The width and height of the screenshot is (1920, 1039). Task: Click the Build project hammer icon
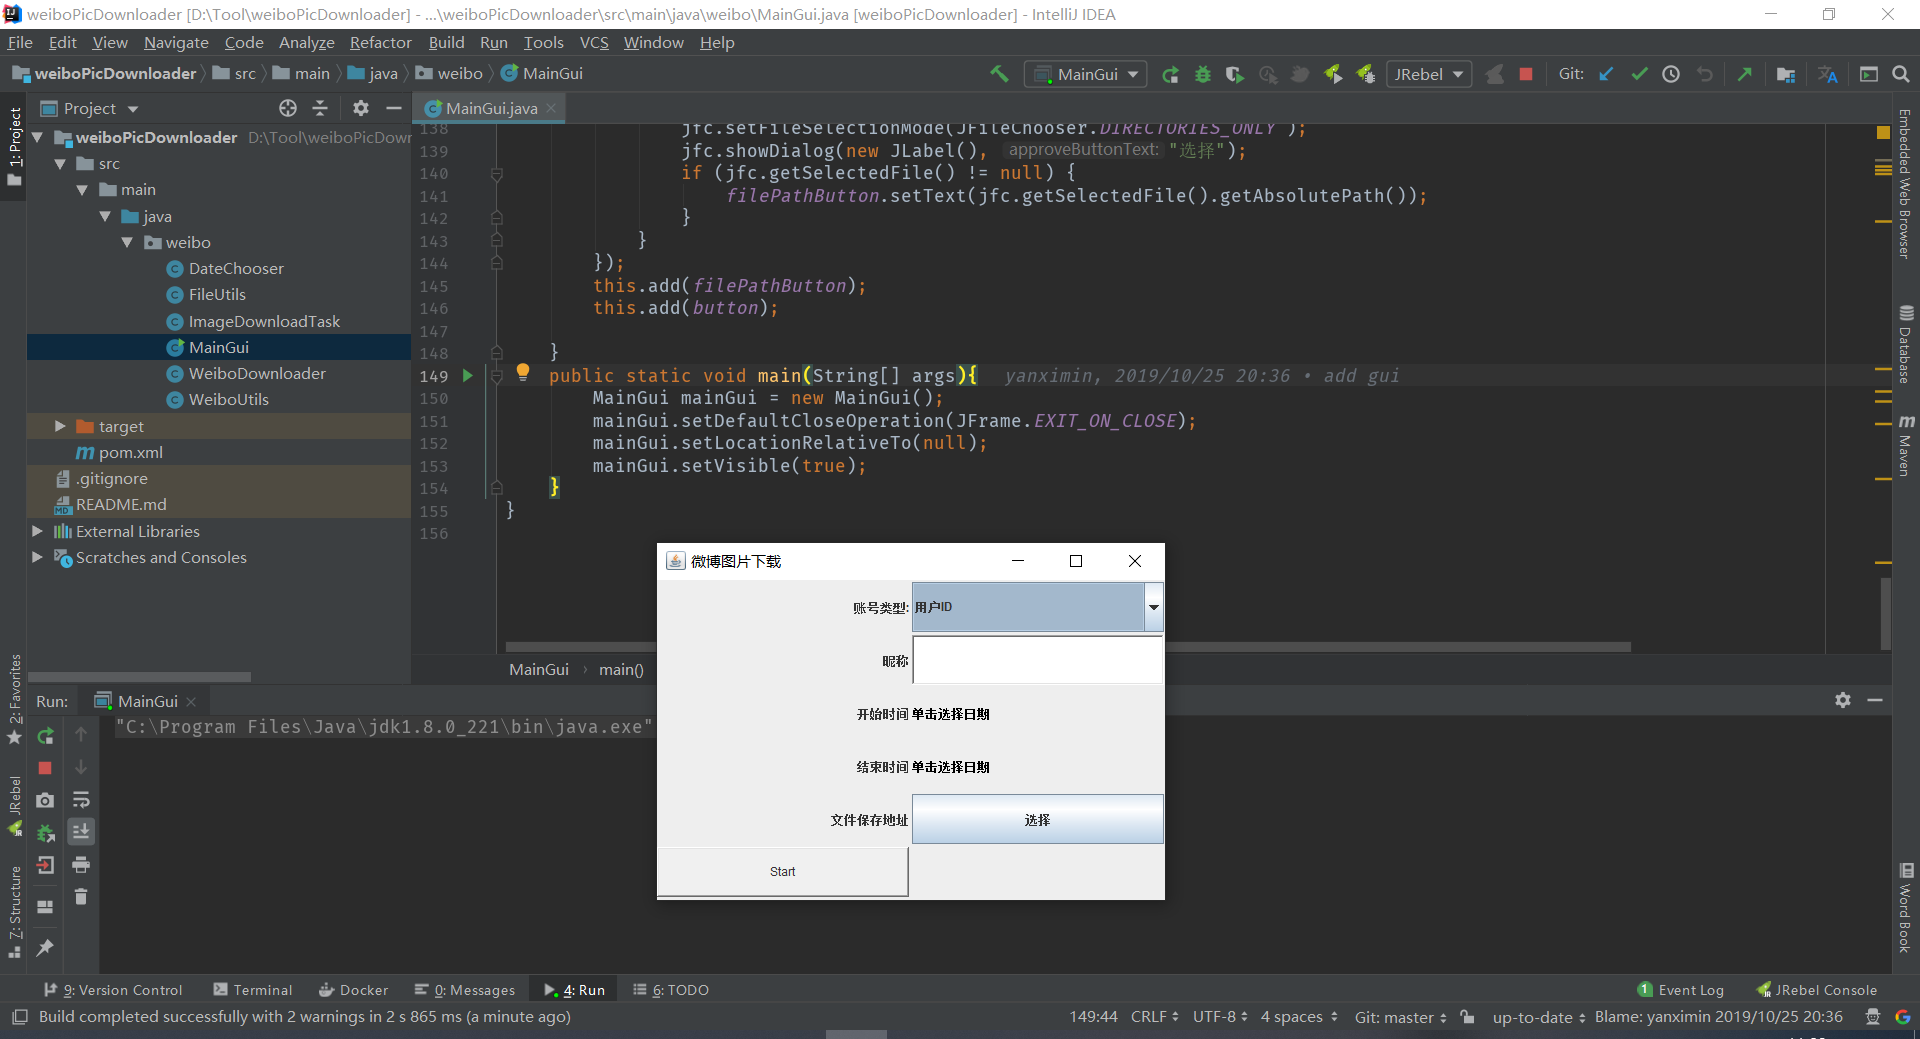[999, 74]
